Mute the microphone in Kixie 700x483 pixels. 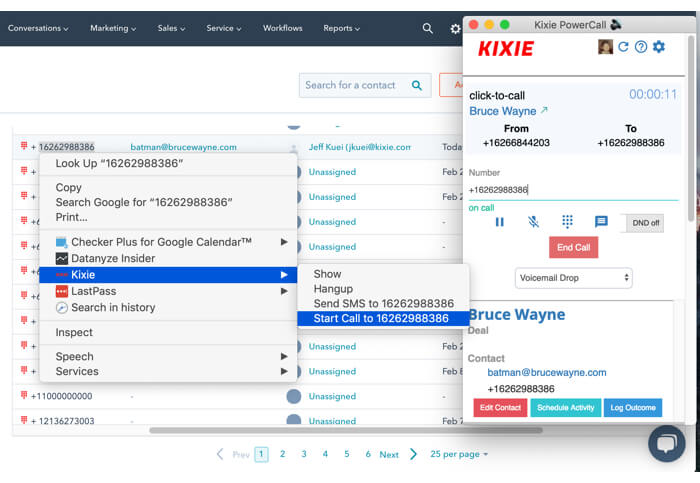point(533,221)
